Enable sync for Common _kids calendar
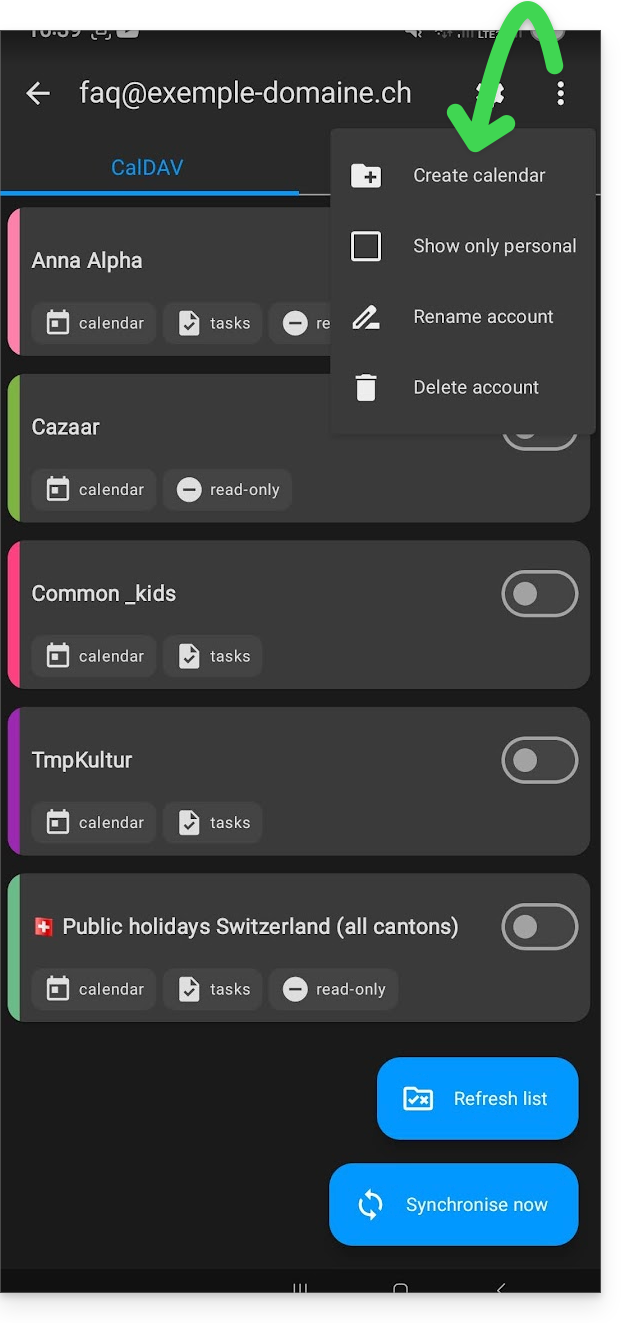Viewport: 631px width, 1323px height. click(539, 594)
